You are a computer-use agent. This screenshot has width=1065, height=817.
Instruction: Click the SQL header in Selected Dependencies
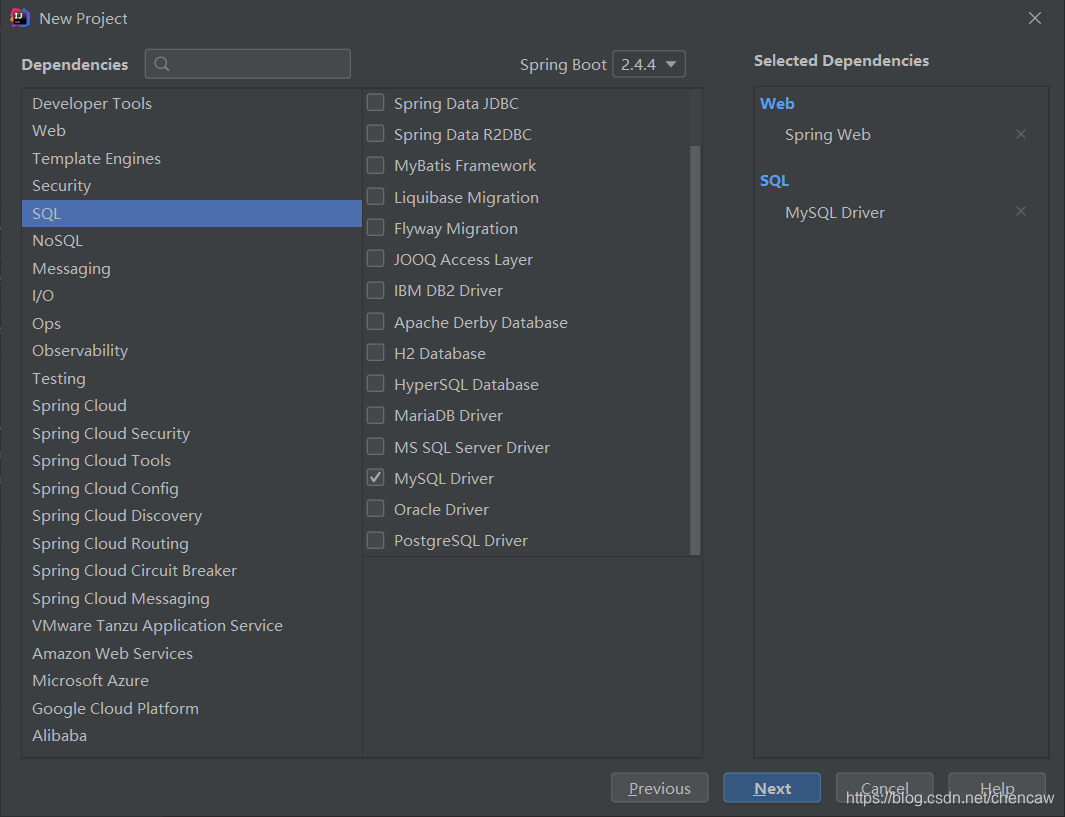click(x=774, y=181)
